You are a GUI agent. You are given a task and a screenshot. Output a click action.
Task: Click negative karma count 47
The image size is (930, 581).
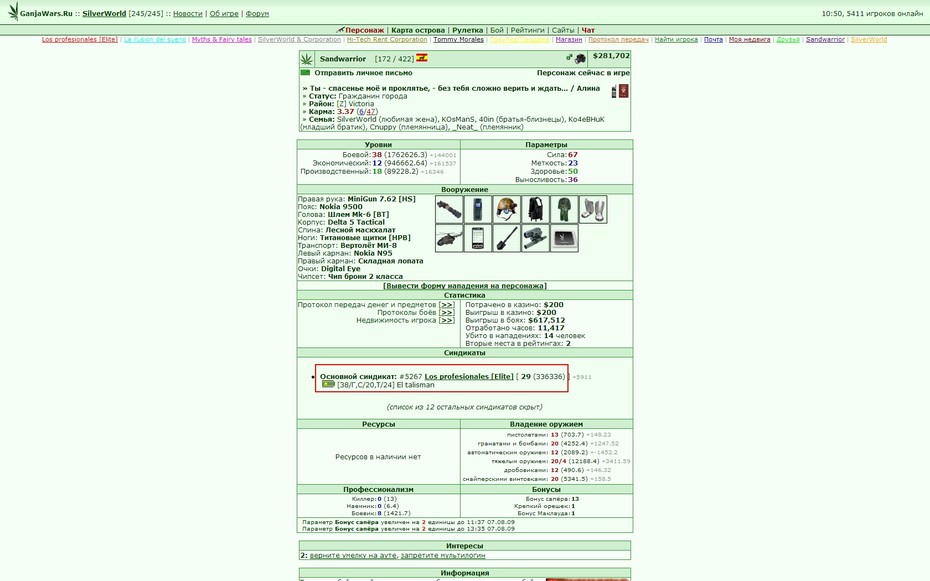point(371,111)
